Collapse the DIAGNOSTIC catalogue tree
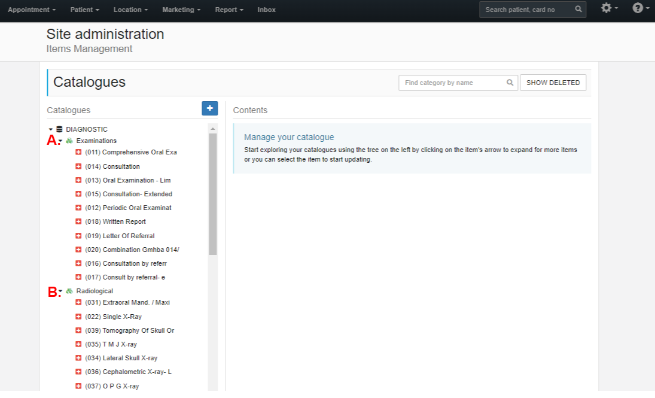This screenshot has height=398, width=655. (x=51, y=129)
